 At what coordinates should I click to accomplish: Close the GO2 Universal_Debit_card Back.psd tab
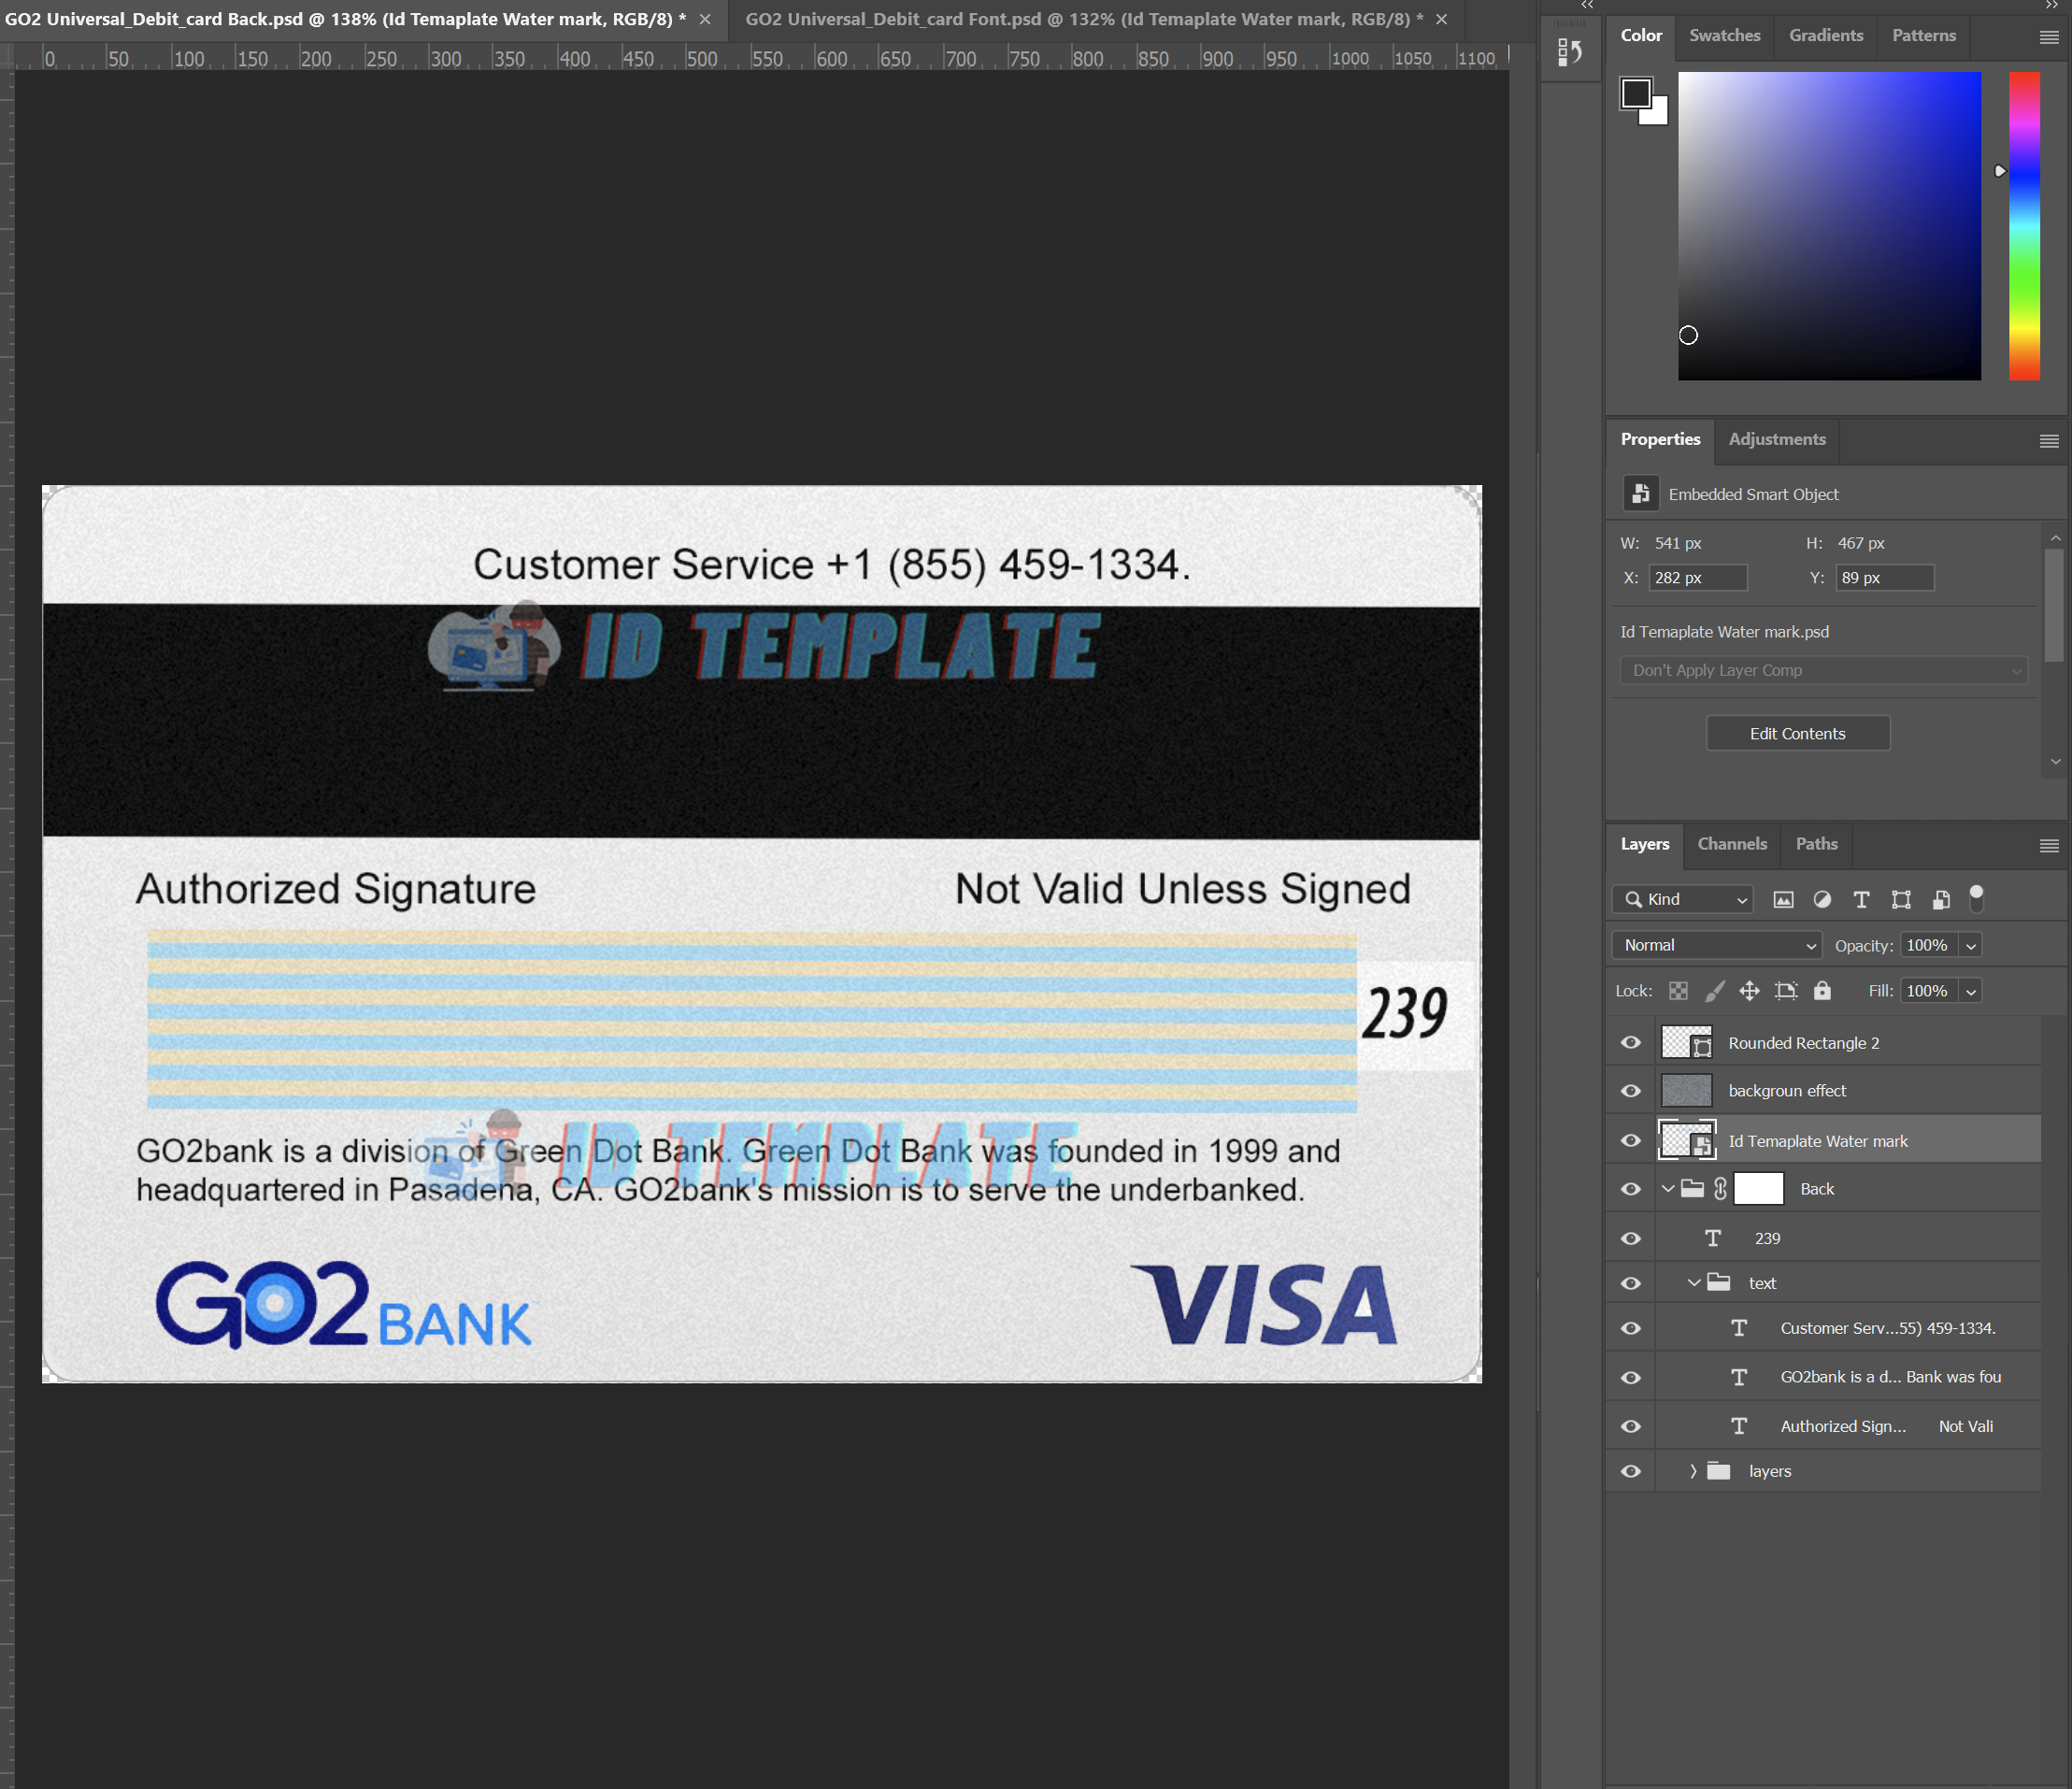[x=705, y=19]
